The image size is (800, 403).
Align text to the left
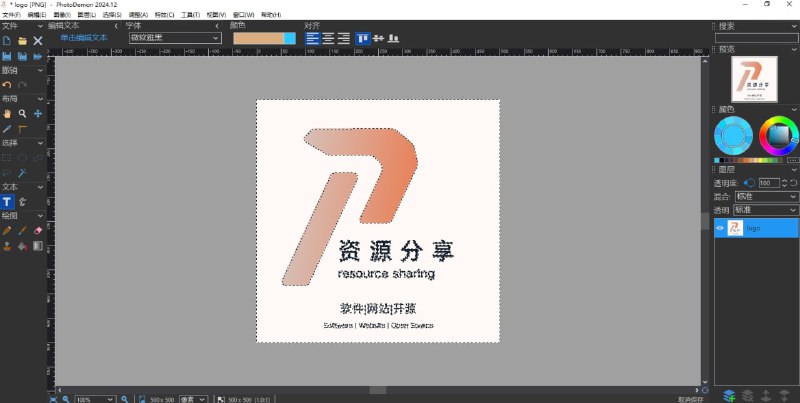312,38
